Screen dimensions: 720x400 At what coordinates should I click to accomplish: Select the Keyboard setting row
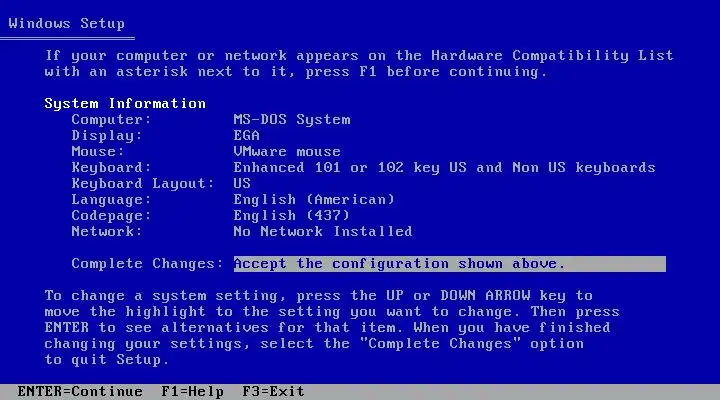pos(363,168)
